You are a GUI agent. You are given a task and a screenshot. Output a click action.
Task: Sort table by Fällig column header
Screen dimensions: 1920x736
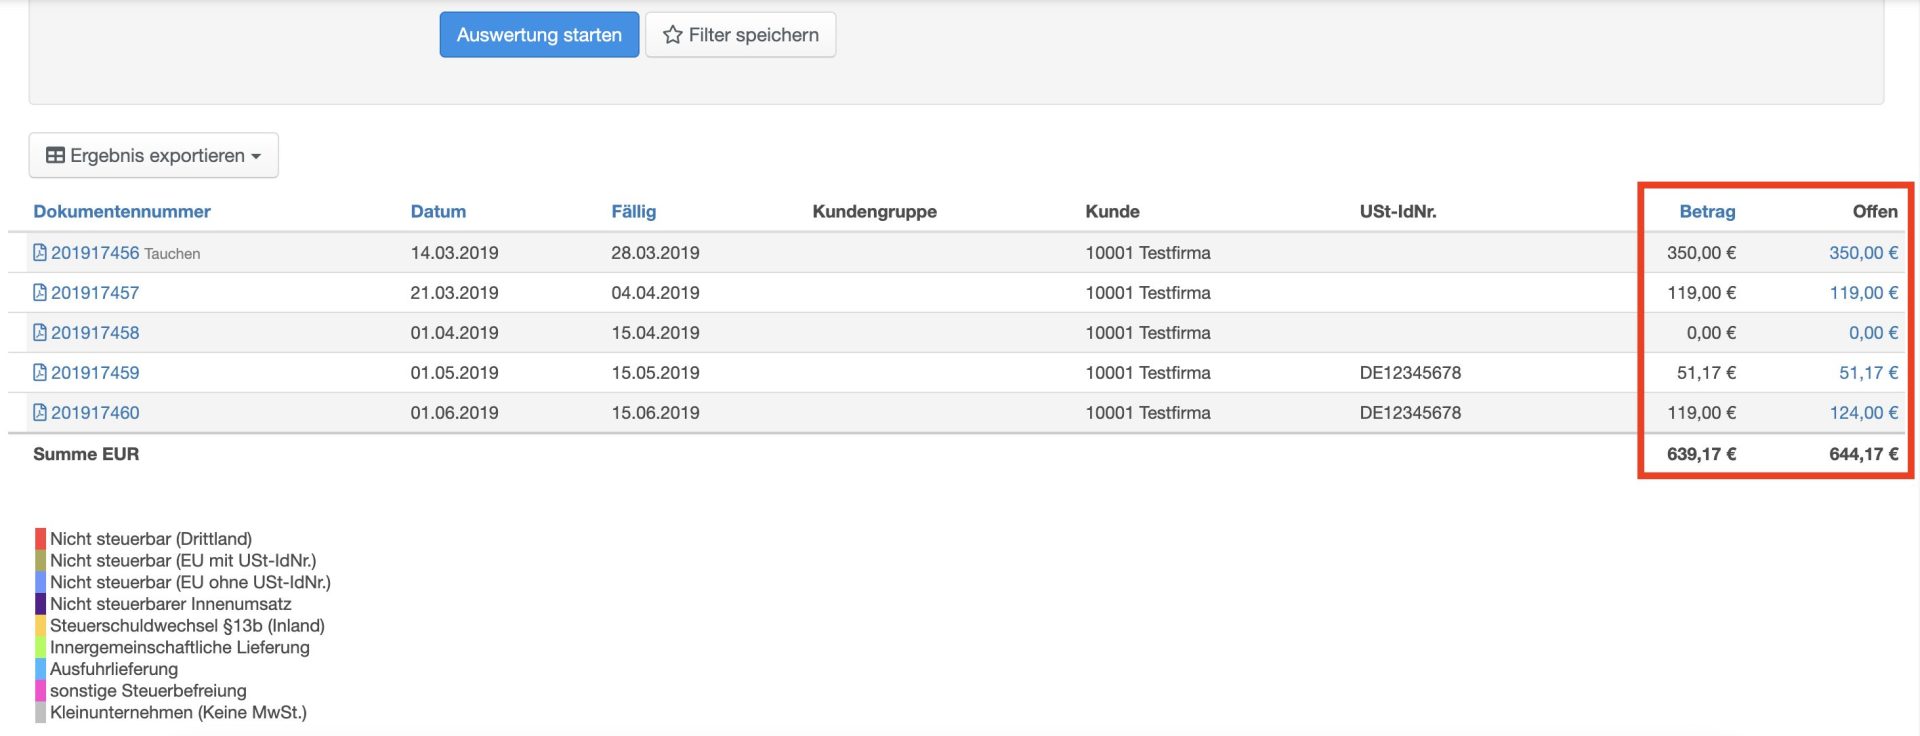(x=633, y=212)
